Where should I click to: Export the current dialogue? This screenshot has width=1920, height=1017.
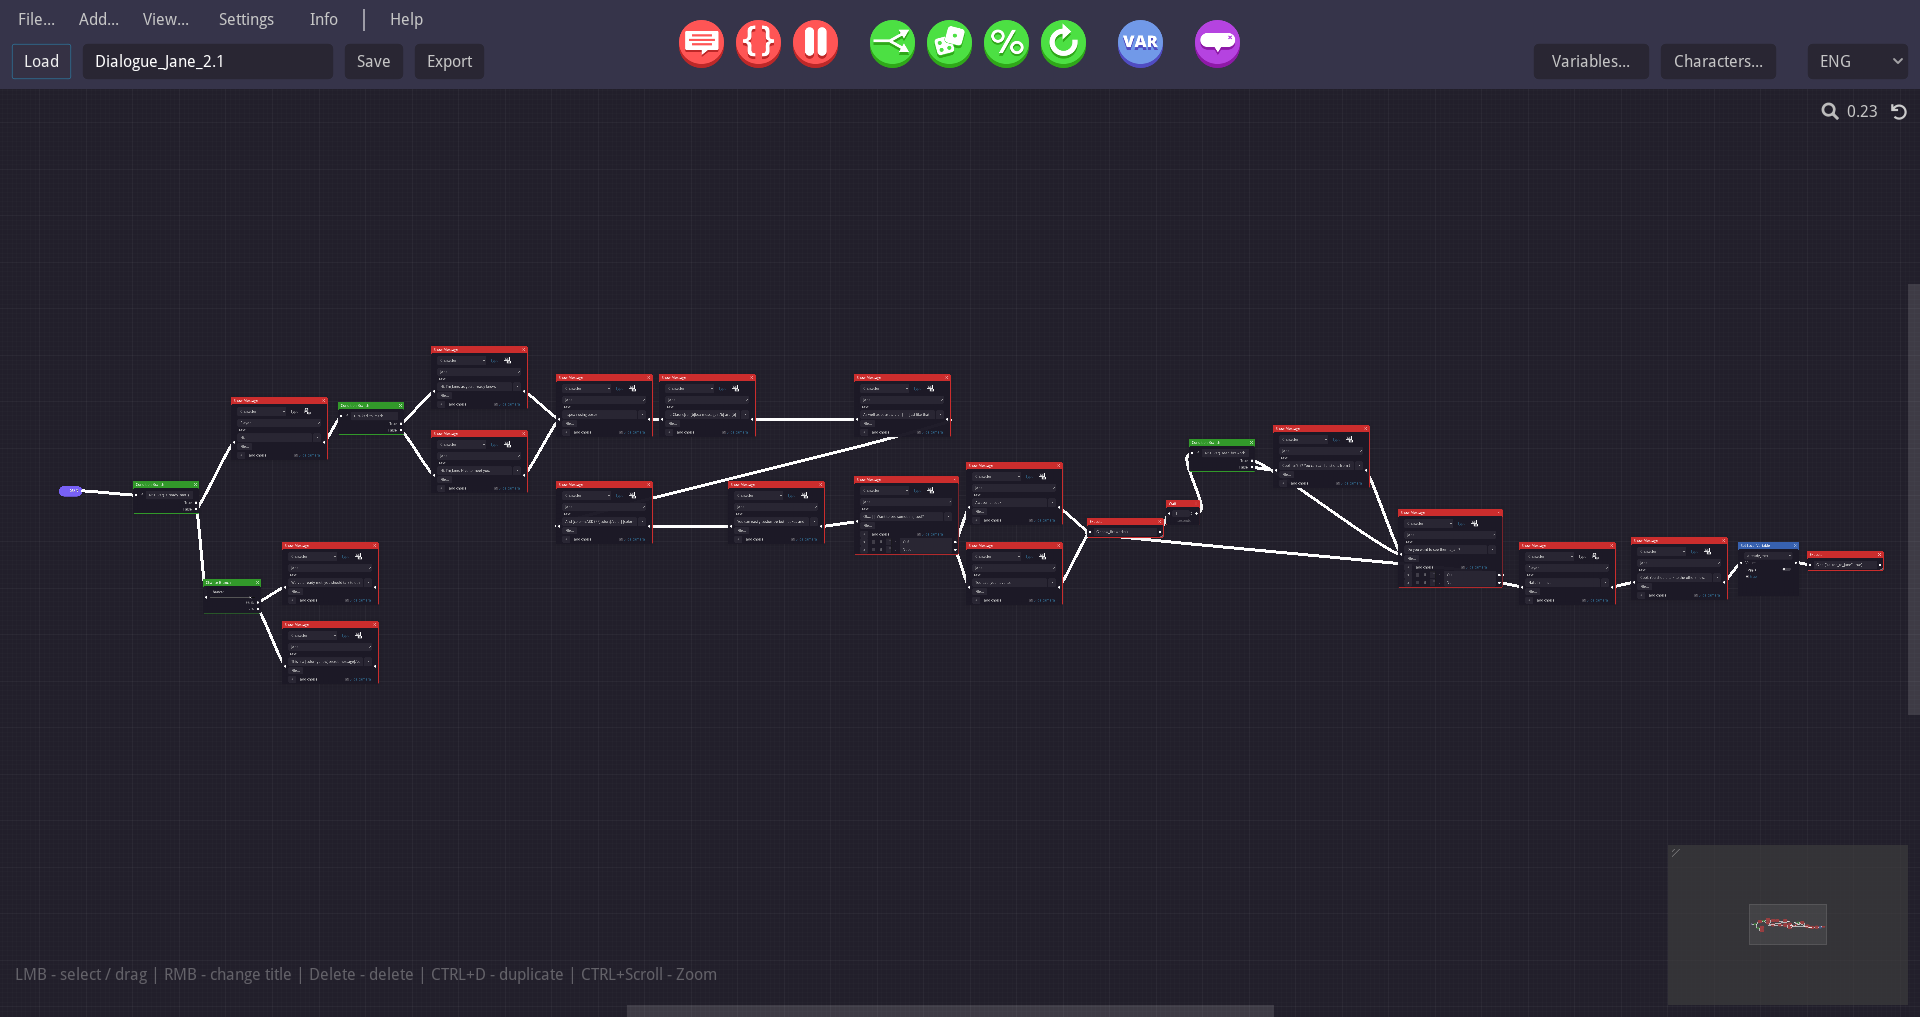click(x=448, y=61)
